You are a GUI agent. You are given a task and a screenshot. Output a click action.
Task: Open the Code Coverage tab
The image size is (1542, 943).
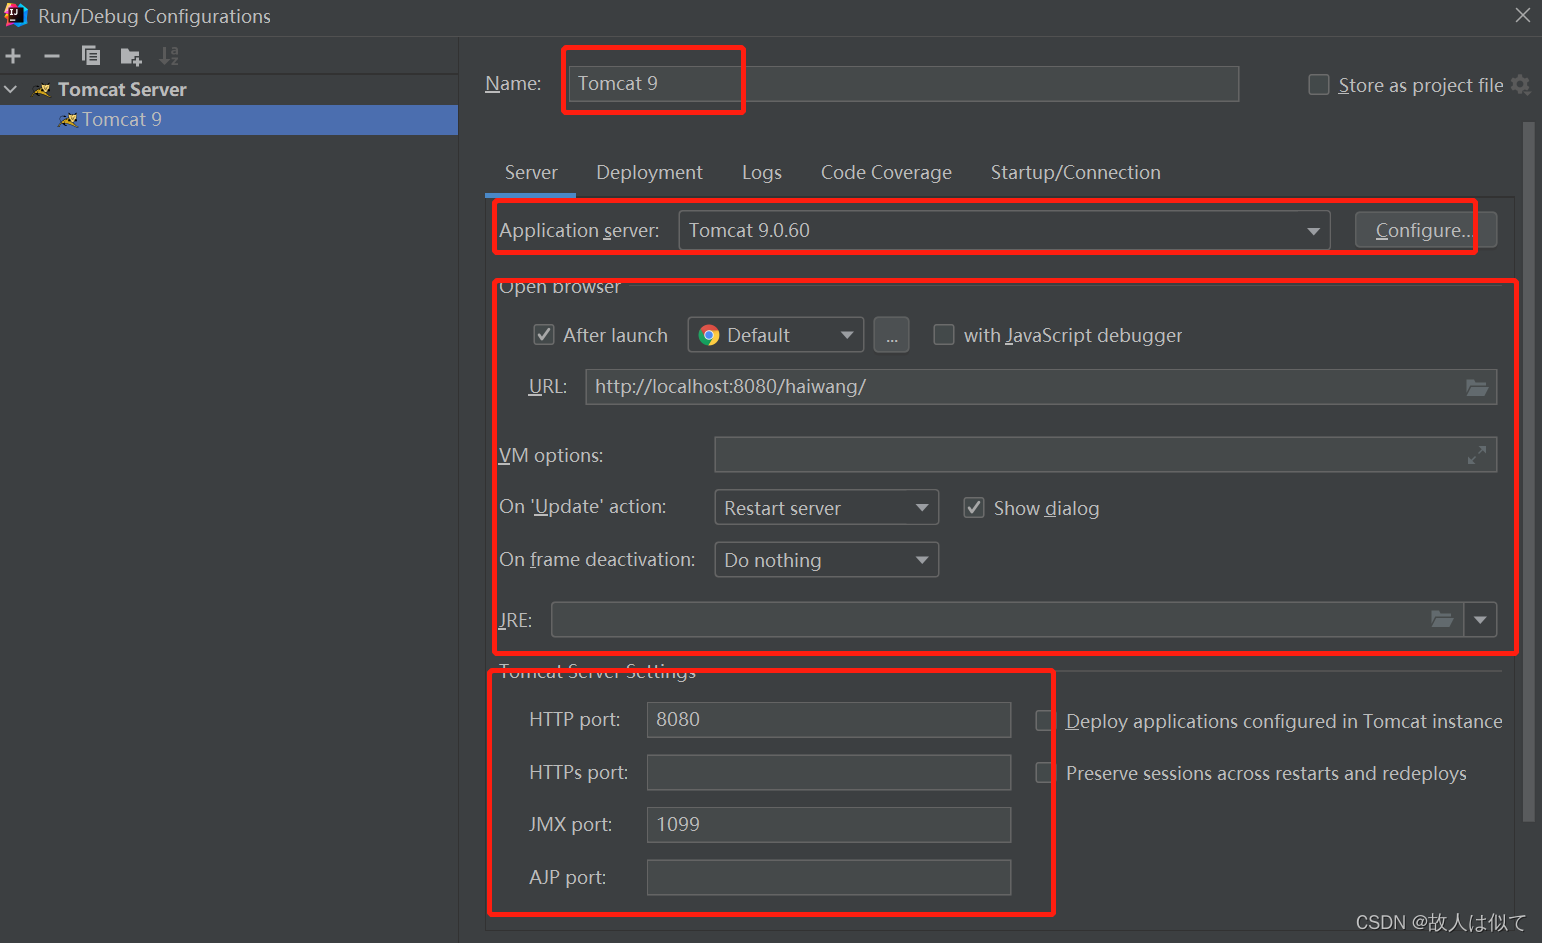click(886, 172)
